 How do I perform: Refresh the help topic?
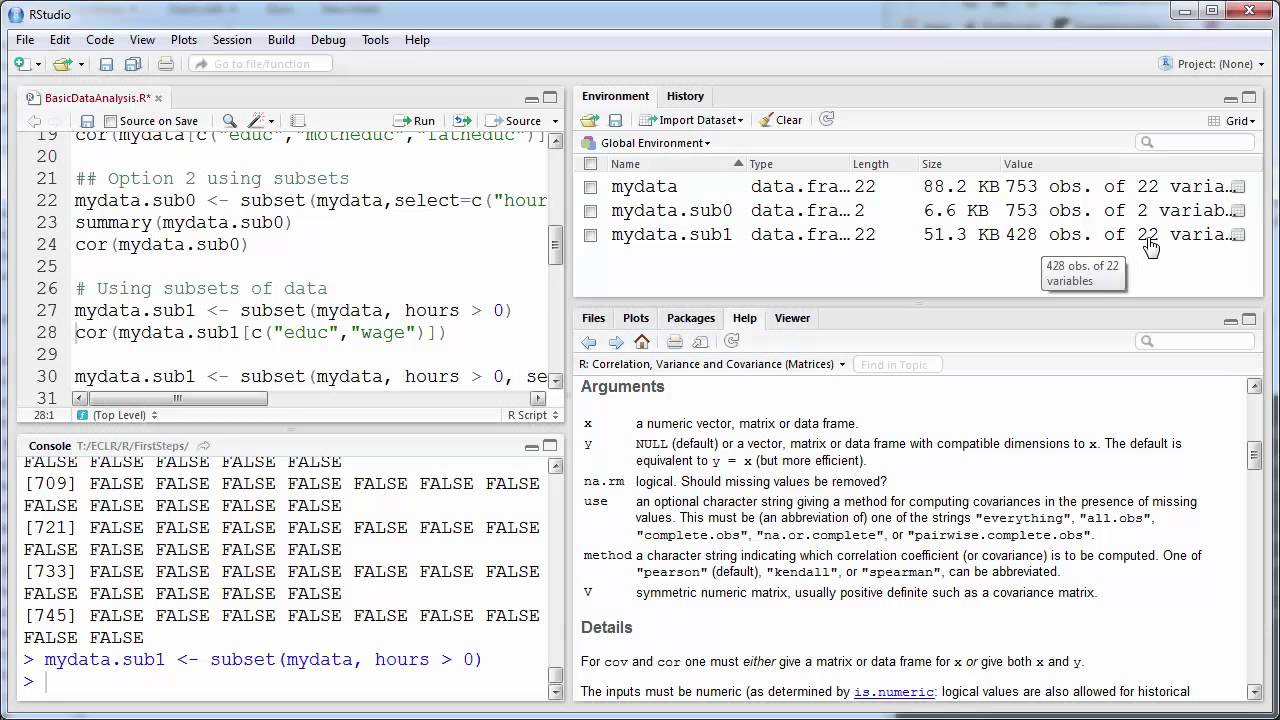732,341
